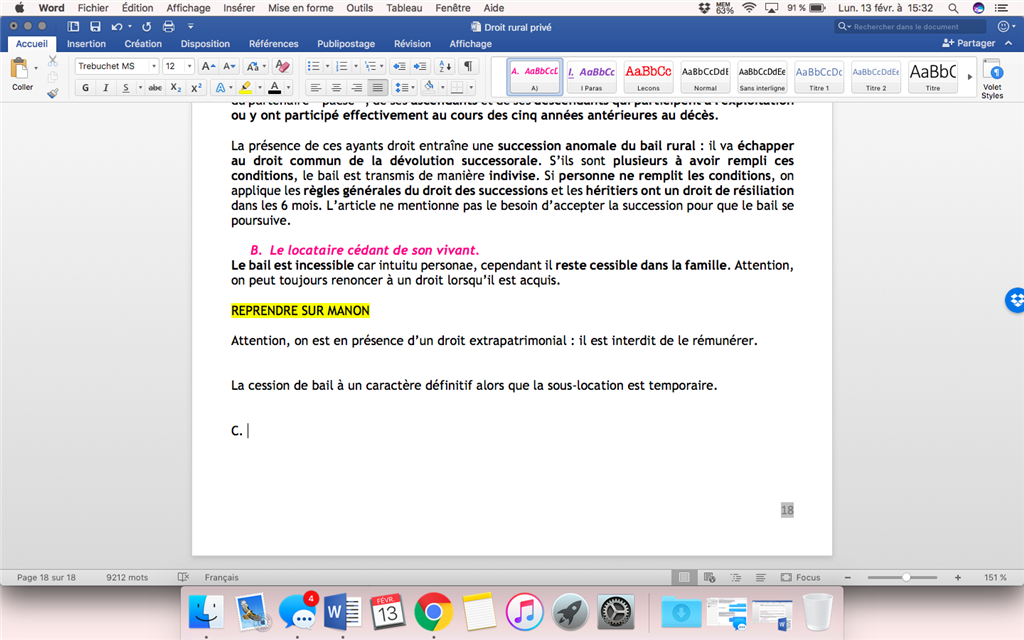Click the spell check proofing icon in status bar
The height and width of the screenshot is (640, 1024).
click(184, 577)
